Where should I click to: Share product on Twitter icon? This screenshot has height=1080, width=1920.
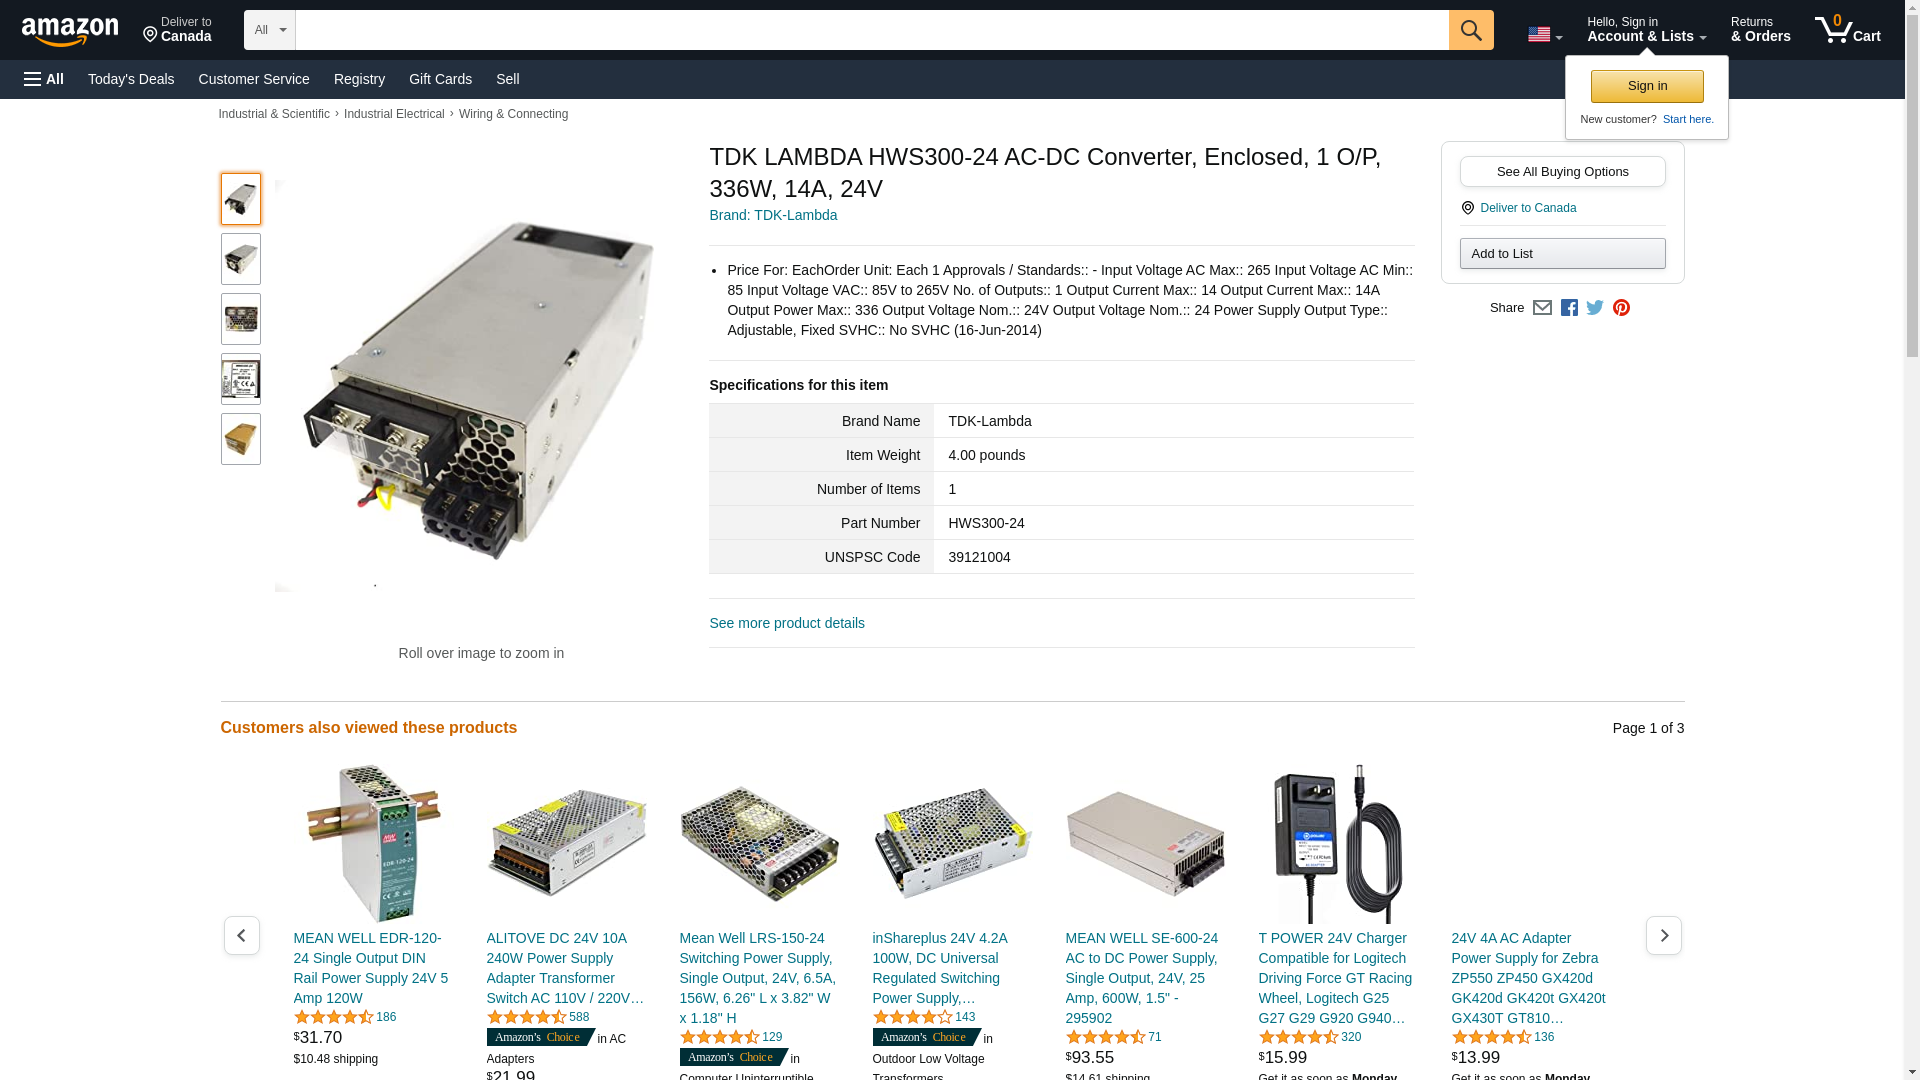[1595, 308]
